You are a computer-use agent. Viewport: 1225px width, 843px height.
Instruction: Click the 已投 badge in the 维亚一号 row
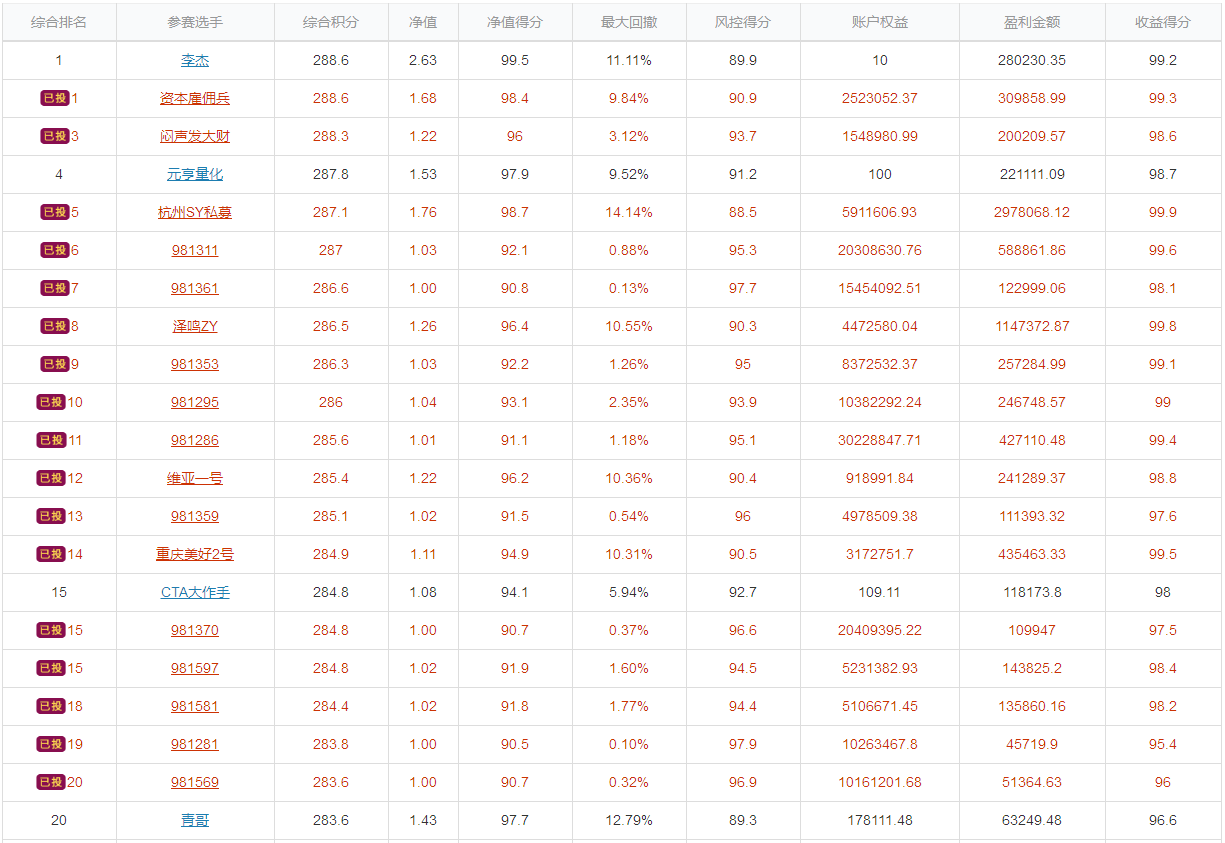coord(51,478)
